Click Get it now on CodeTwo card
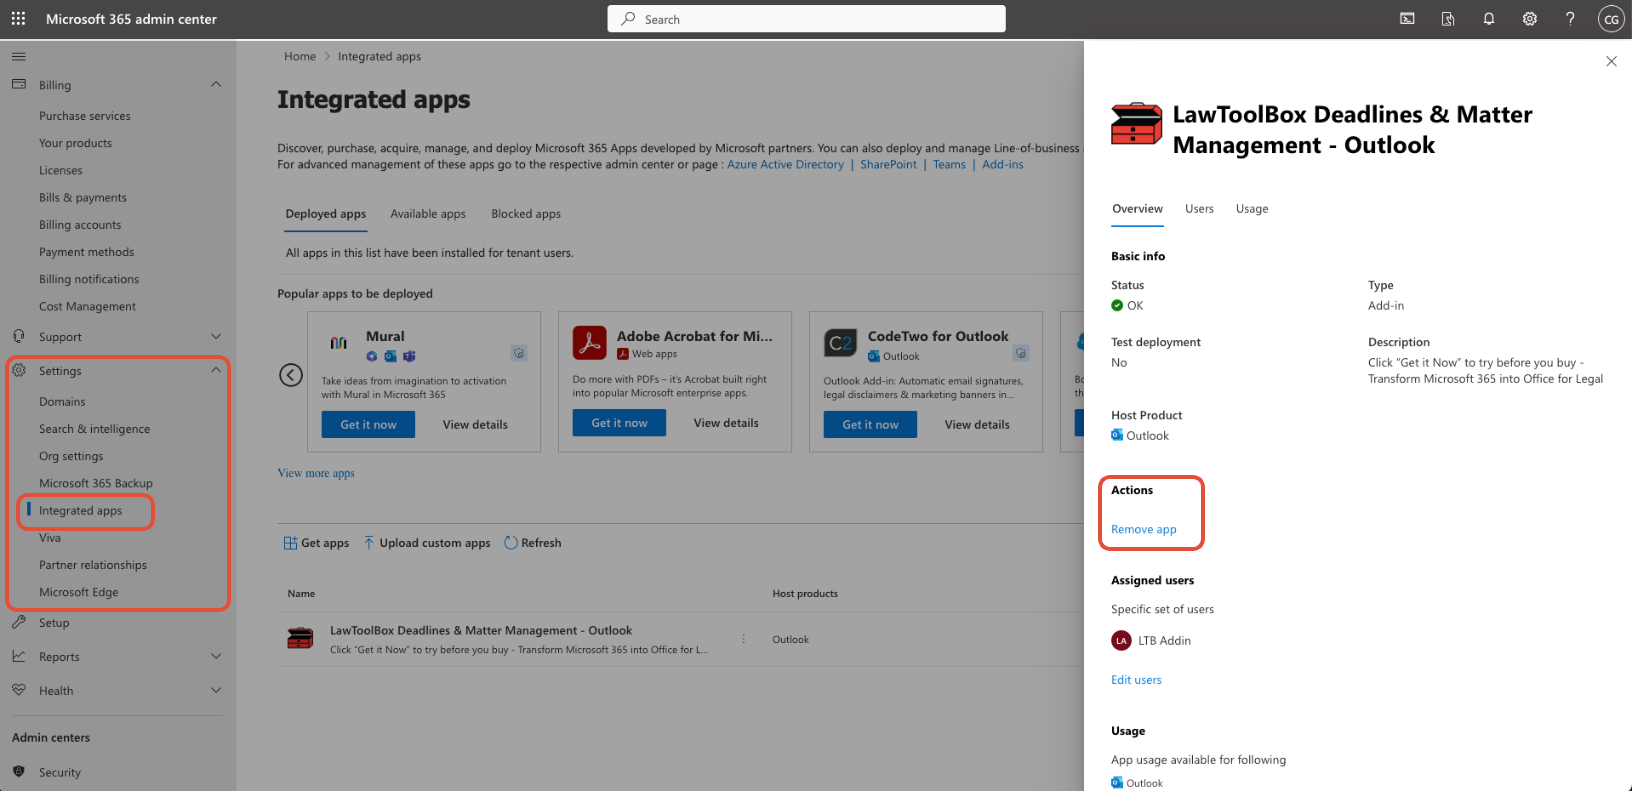 click(870, 425)
